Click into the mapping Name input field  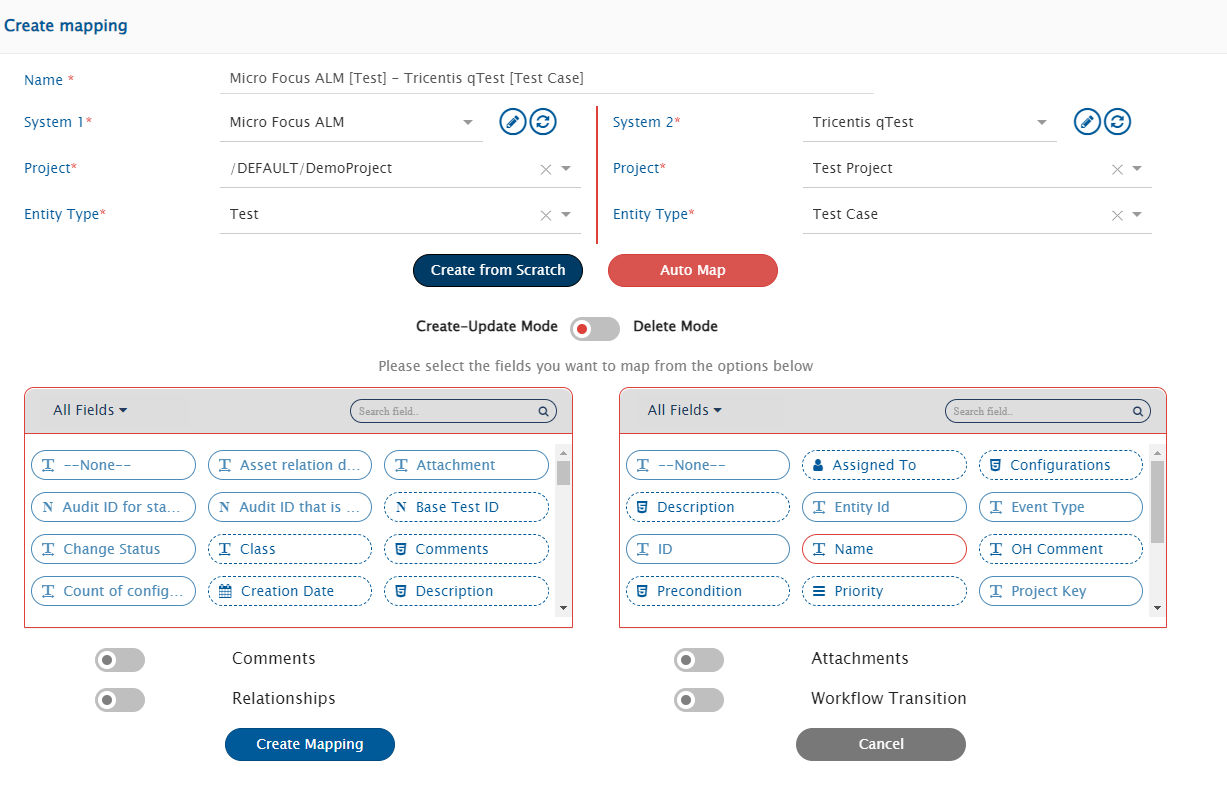pos(546,78)
